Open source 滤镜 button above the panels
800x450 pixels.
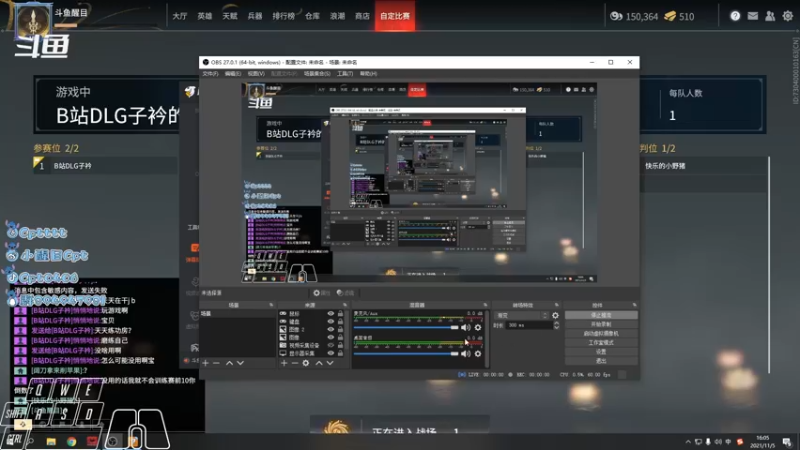(x=345, y=293)
